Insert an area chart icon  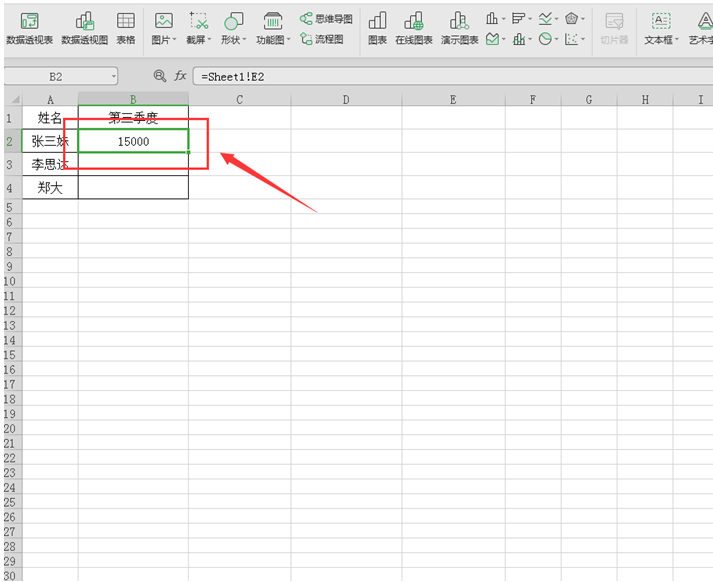click(x=492, y=39)
